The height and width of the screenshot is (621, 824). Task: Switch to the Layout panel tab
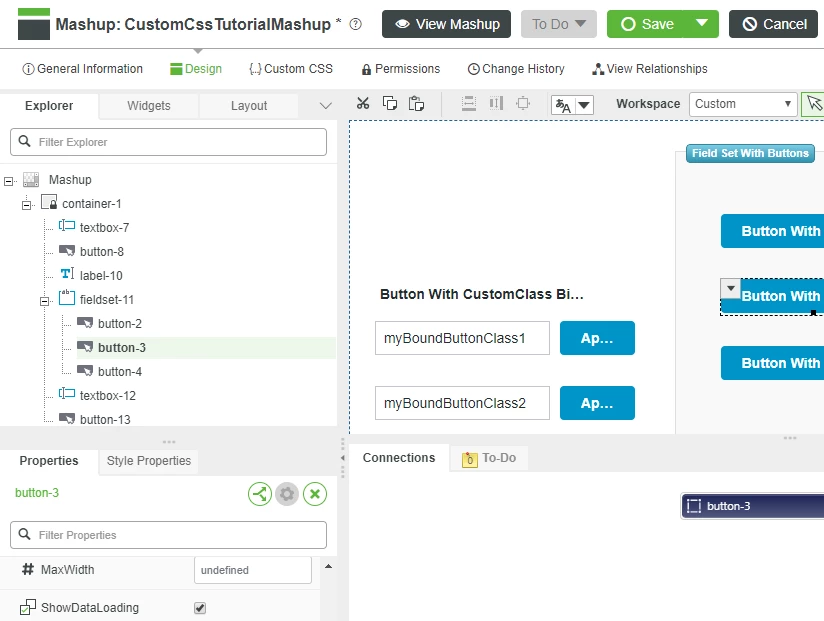click(249, 106)
